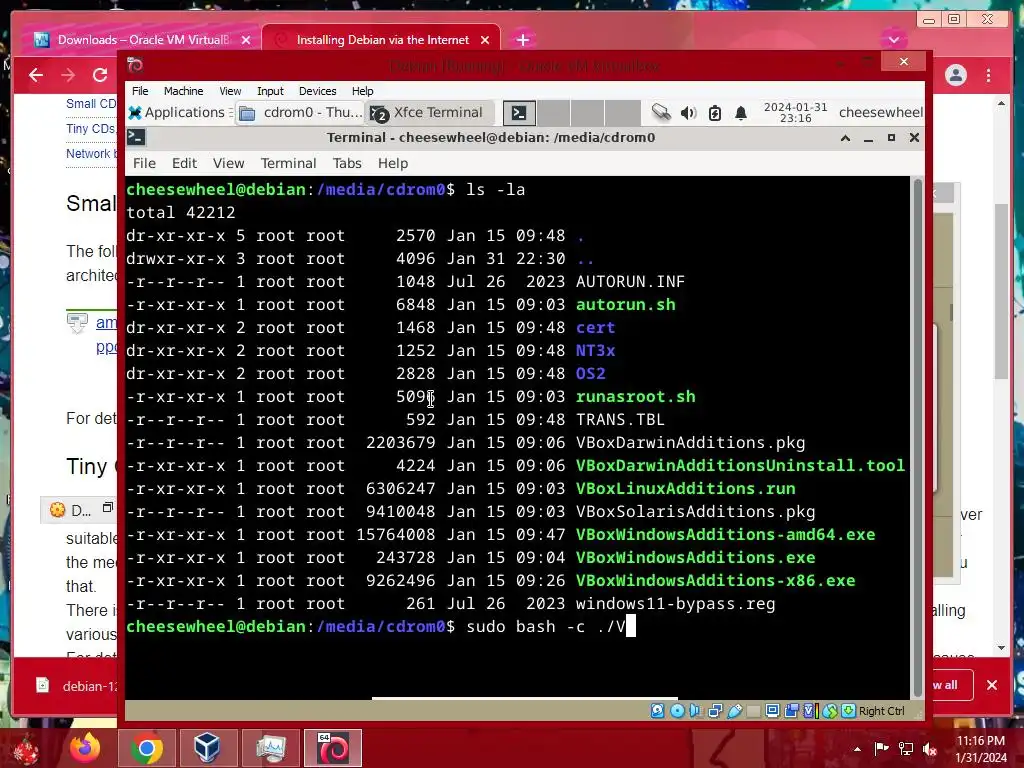Click the Network link on Debian page
This screenshot has height=768, width=1024.
(91, 153)
